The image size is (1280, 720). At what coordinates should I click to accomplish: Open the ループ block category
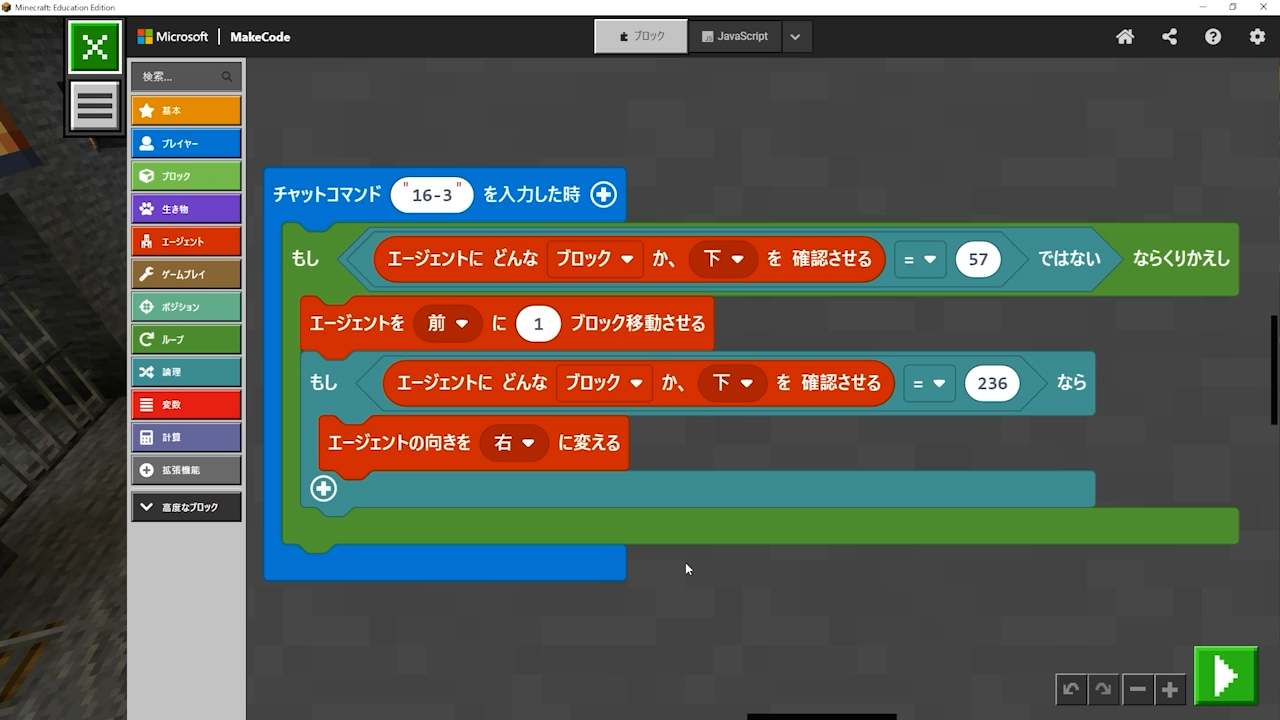click(186, 339)
